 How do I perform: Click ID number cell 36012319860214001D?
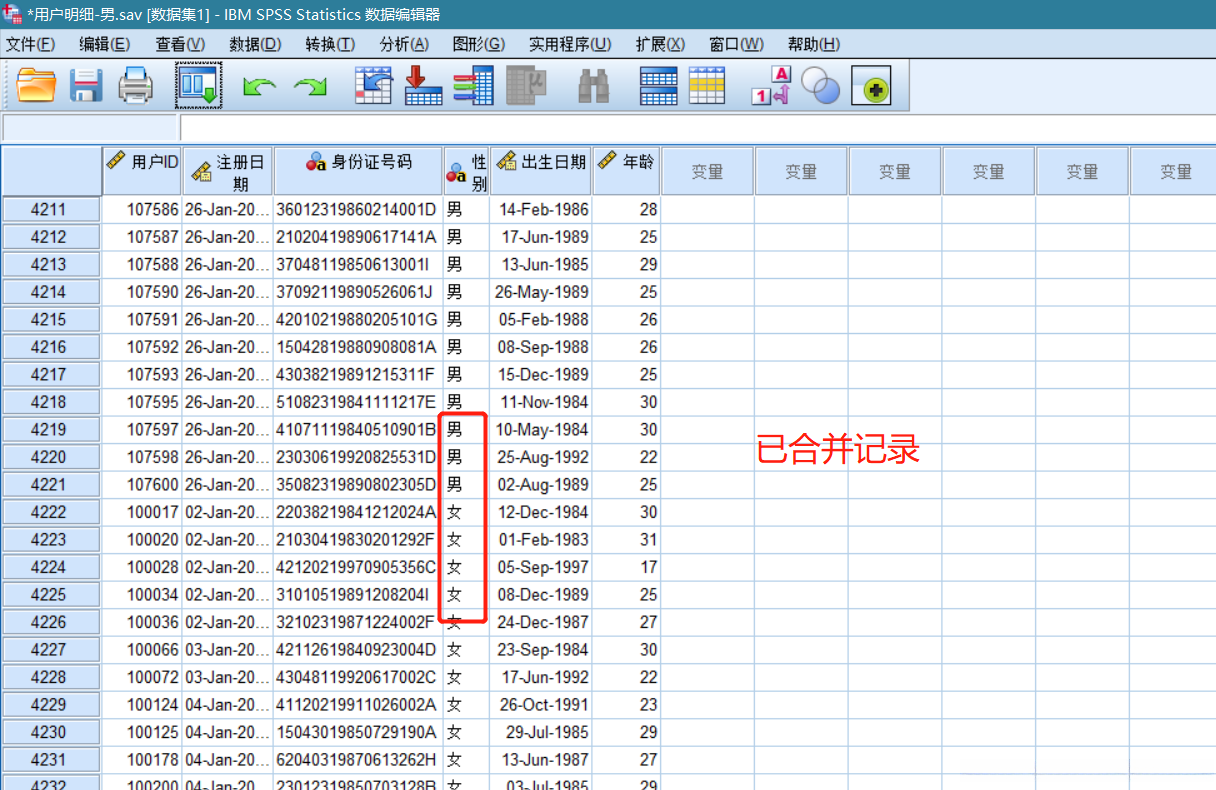pyautogui.click(x=358, y=210)
